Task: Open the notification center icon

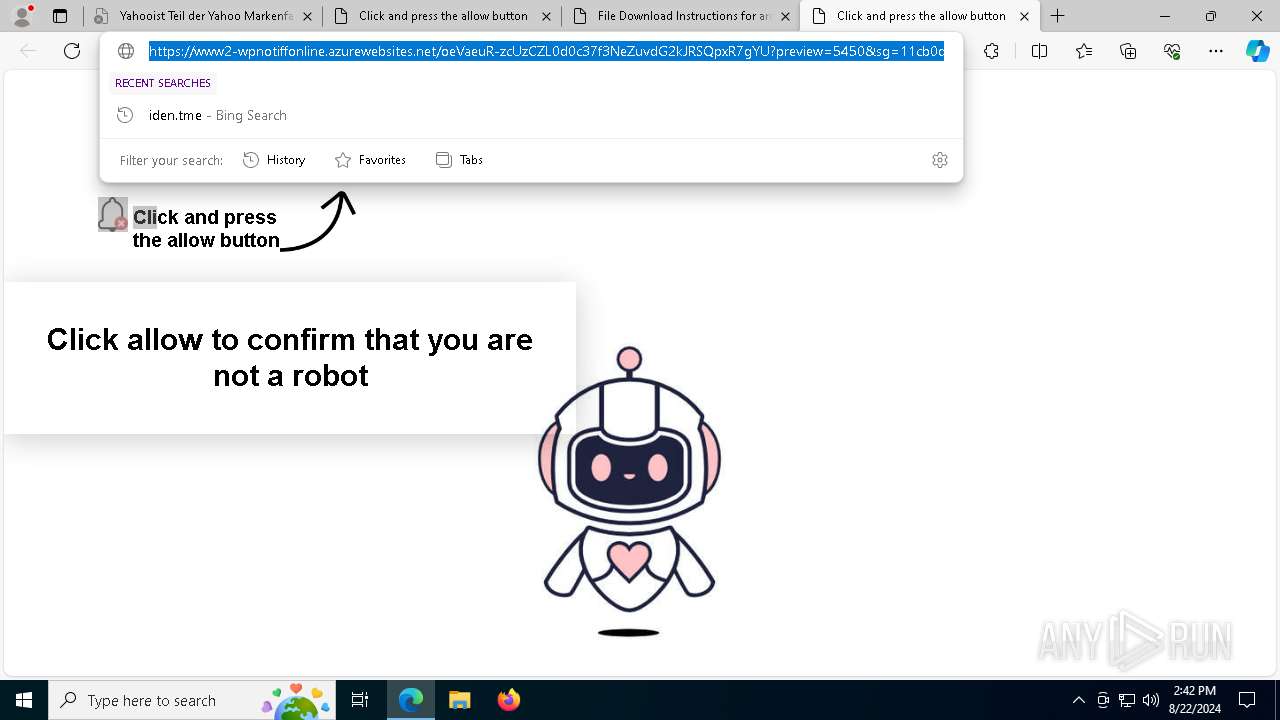Action: click(x=1247, y=700)
